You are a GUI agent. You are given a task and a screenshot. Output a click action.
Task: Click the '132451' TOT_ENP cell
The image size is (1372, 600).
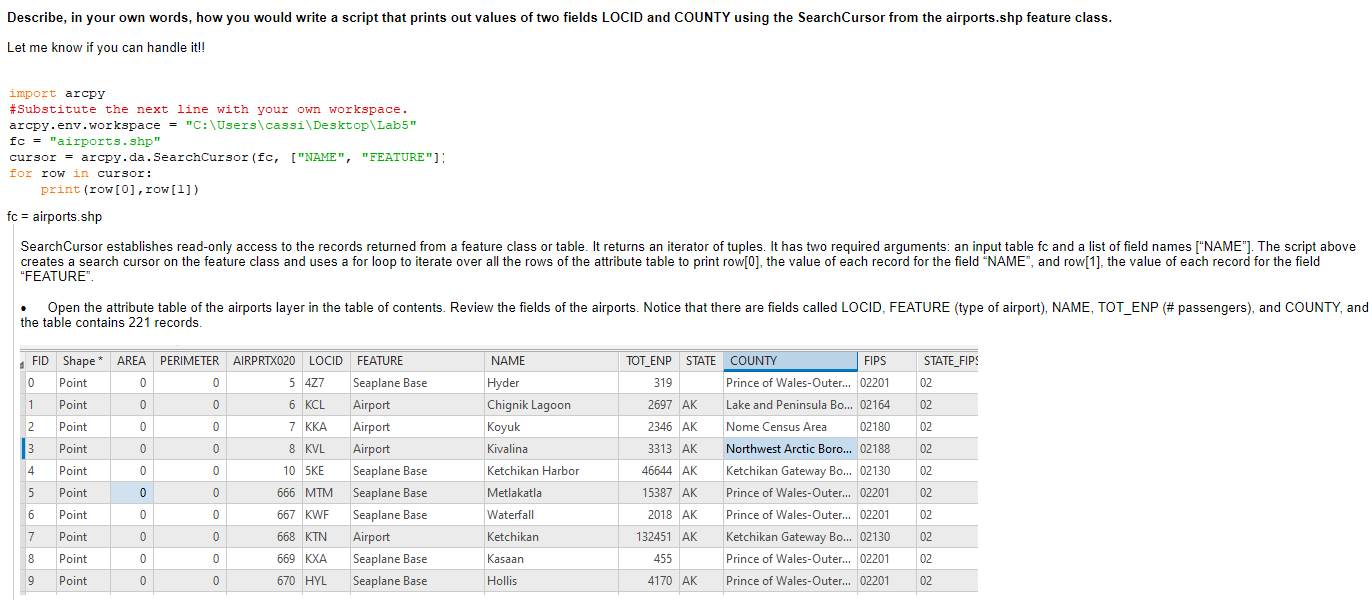point(649,537)
